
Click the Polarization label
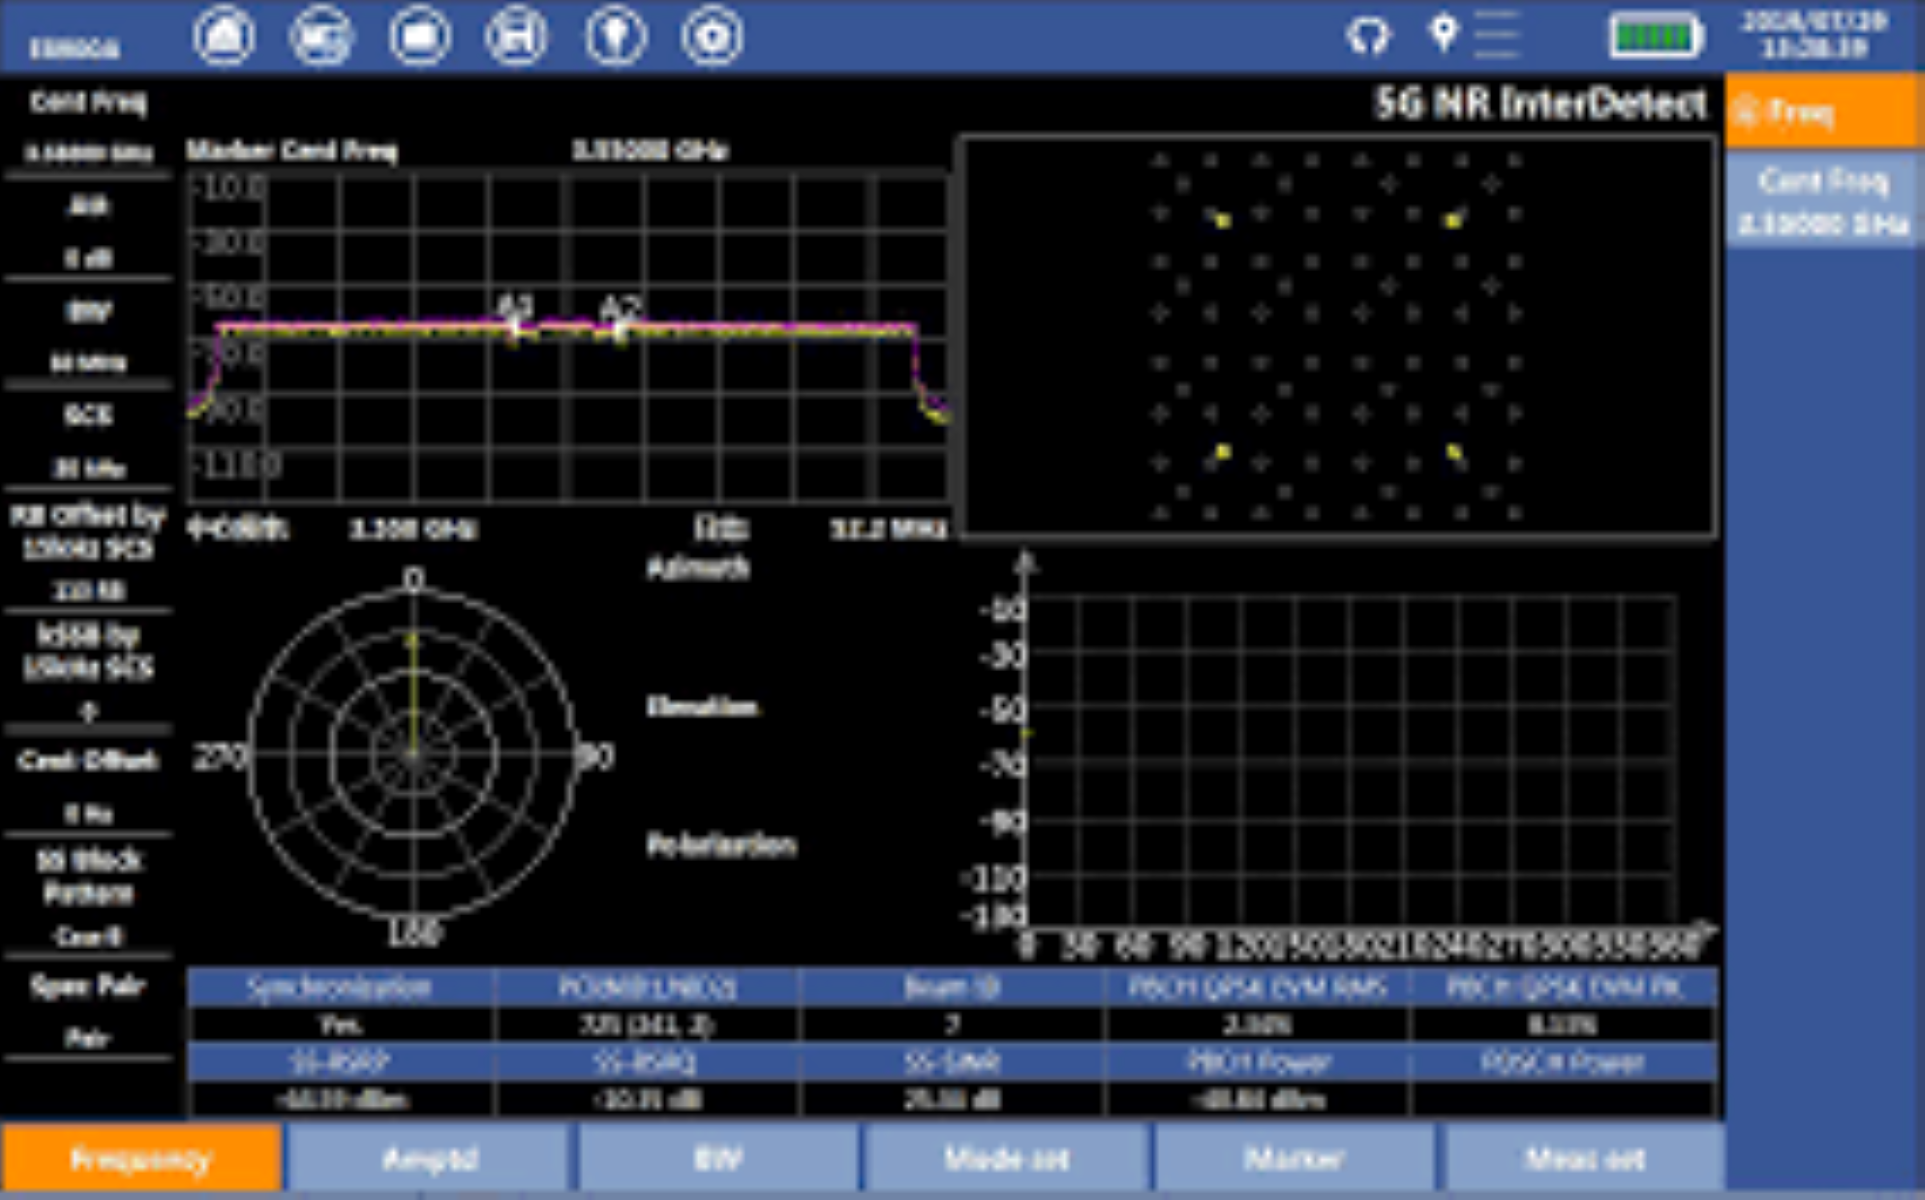point(721,845)
